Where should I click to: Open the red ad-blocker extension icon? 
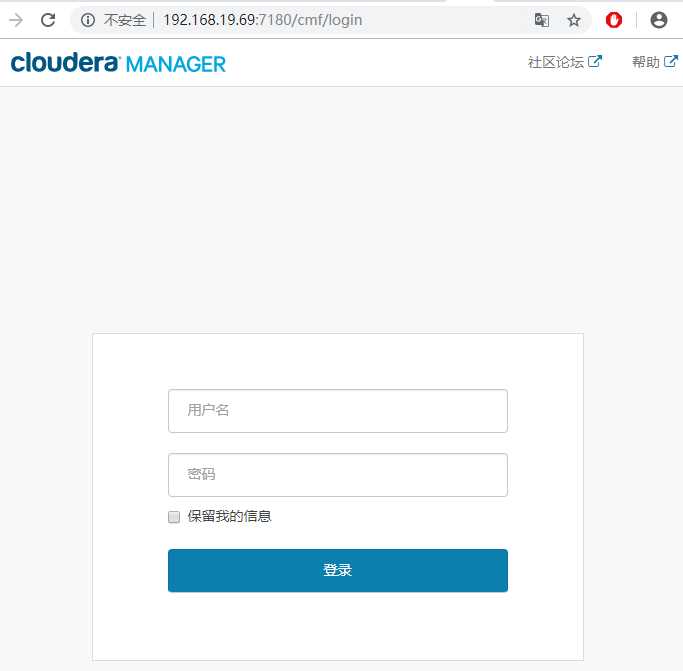click(x=614, y=20)
